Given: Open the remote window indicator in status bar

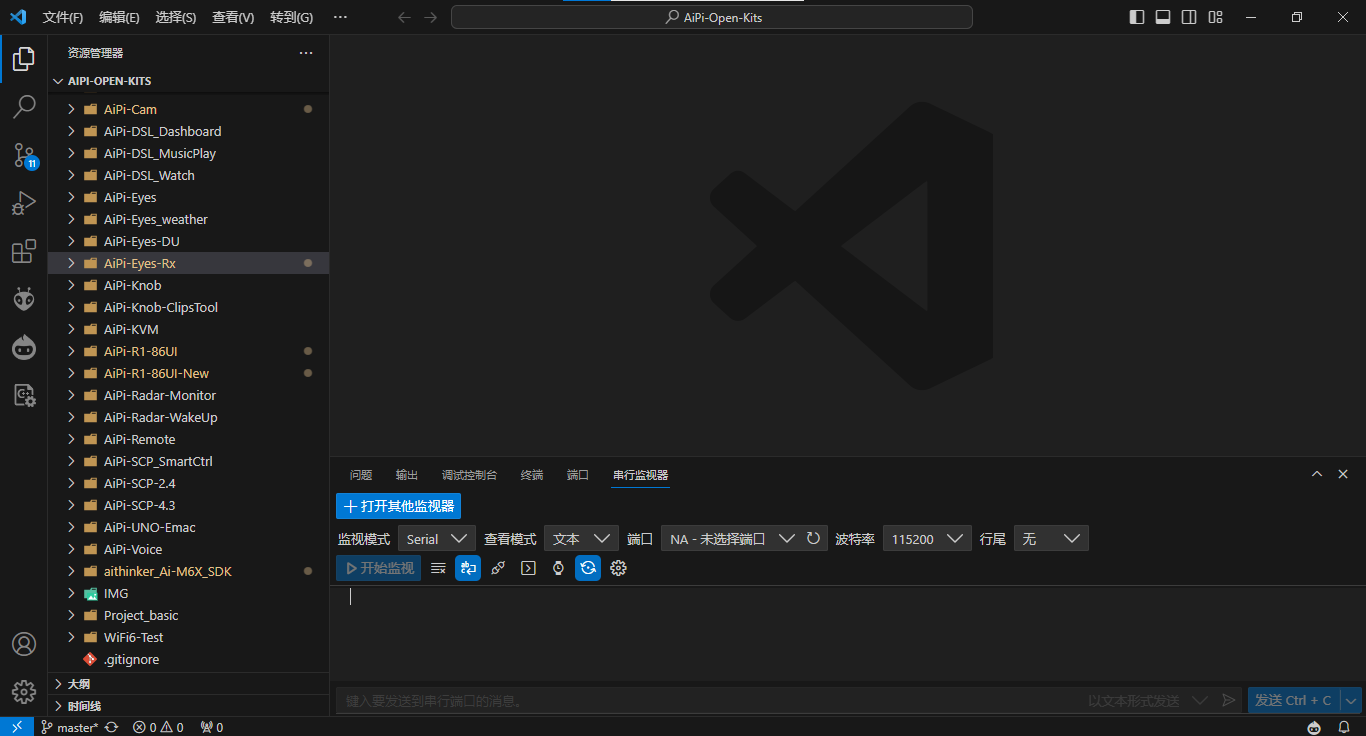Looking at the screenshot, I should [x=17, y=727].
